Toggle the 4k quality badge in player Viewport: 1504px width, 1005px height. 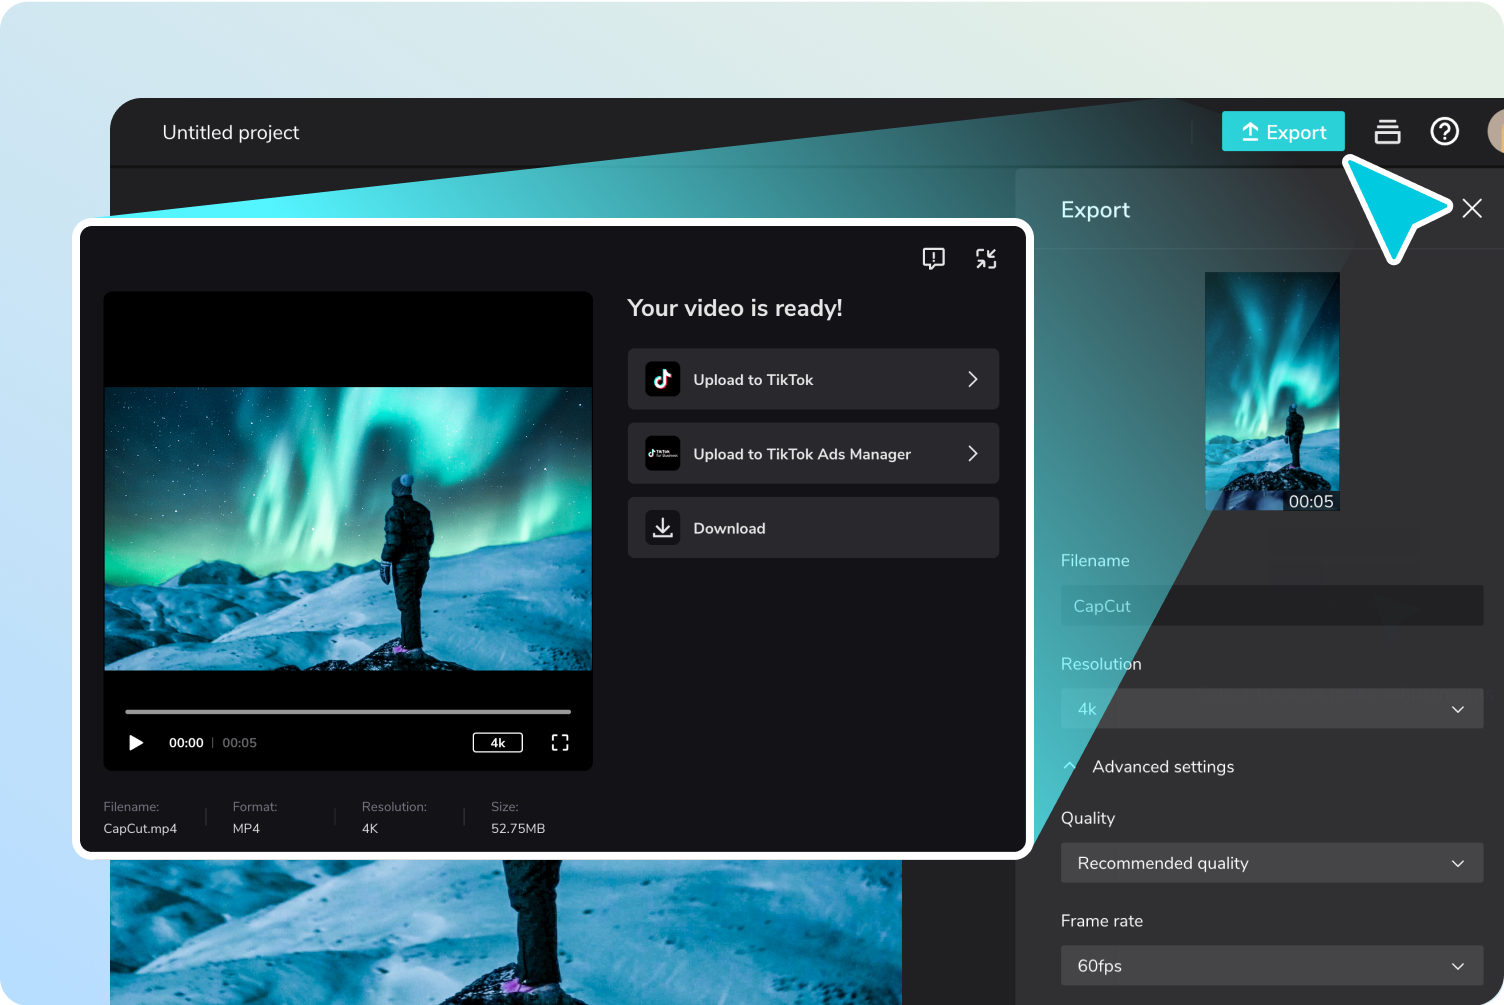tap(497, 743)
